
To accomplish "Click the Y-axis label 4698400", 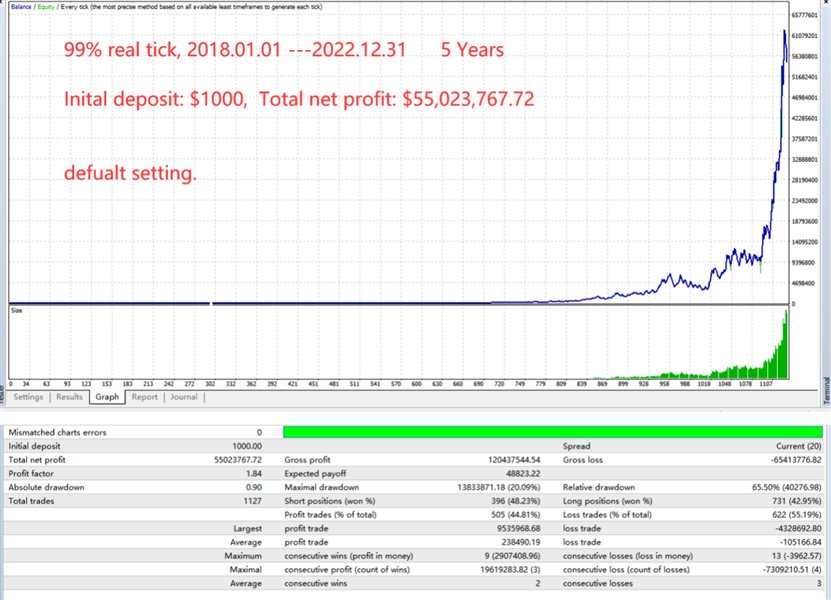I will tap(803, 284).
